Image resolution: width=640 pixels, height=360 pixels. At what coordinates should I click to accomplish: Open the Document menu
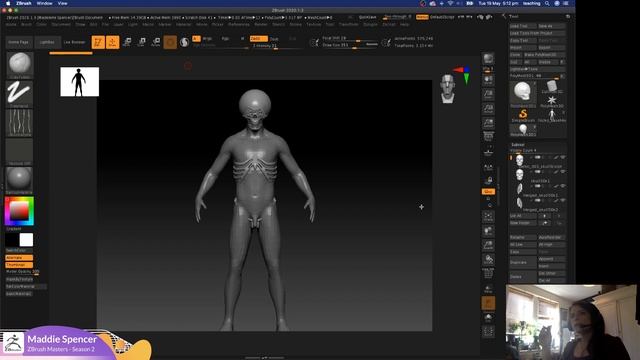point(61,24)
